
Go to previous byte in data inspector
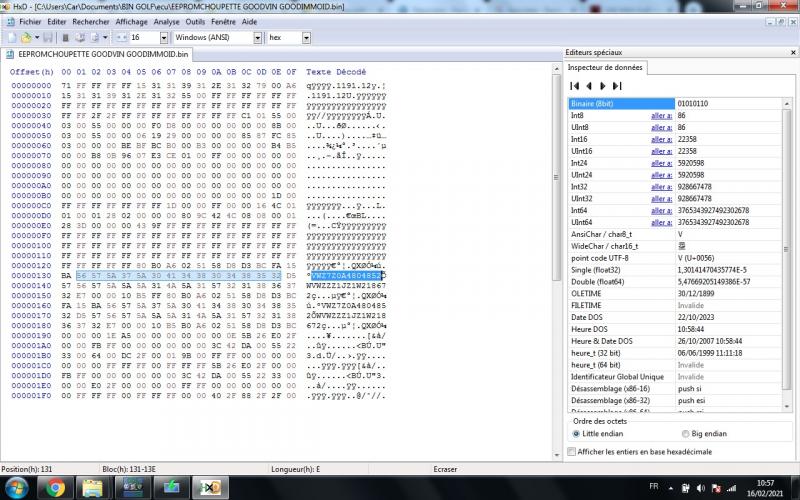[589, 86]
